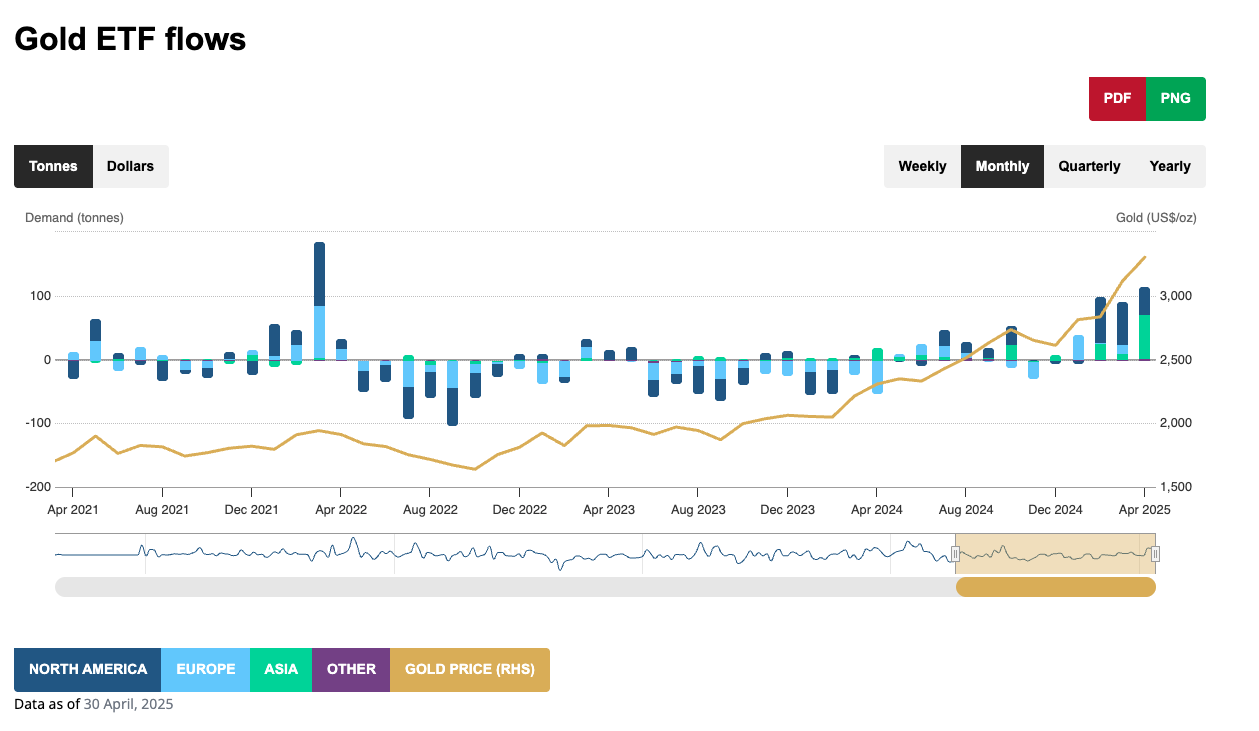The image size is (1259, 731).
Task: Click the right range navigator handle
Action: (x=1155, y=554)
